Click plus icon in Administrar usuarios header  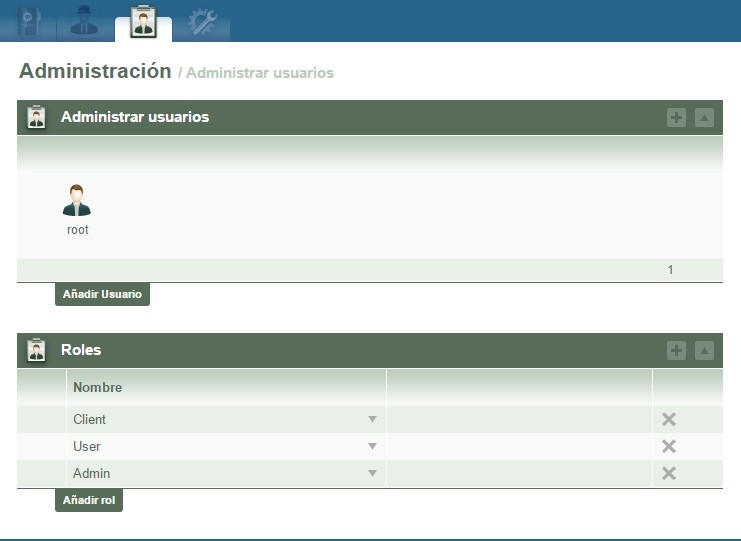tap(677, 118)
